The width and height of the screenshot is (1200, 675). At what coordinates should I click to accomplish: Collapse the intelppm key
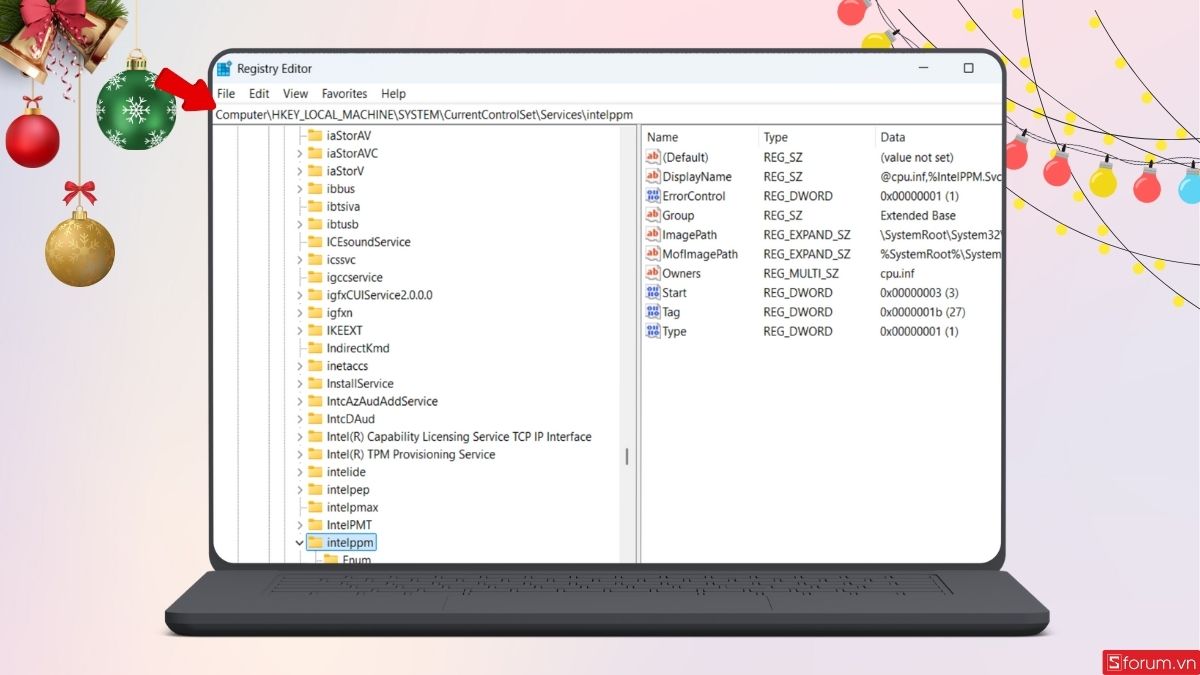tap(299, 542)
